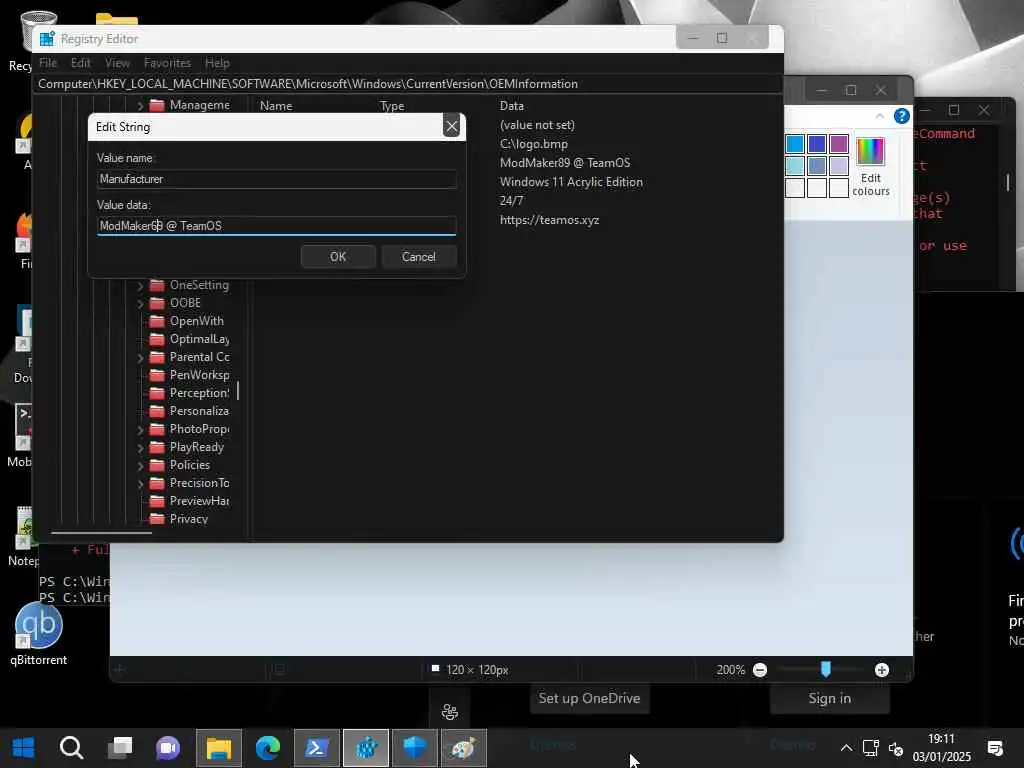Click Paint zoom in plus button
The height and width of the screenshot is (768, 1024).
pyautogui.click(x=882, y=670)
